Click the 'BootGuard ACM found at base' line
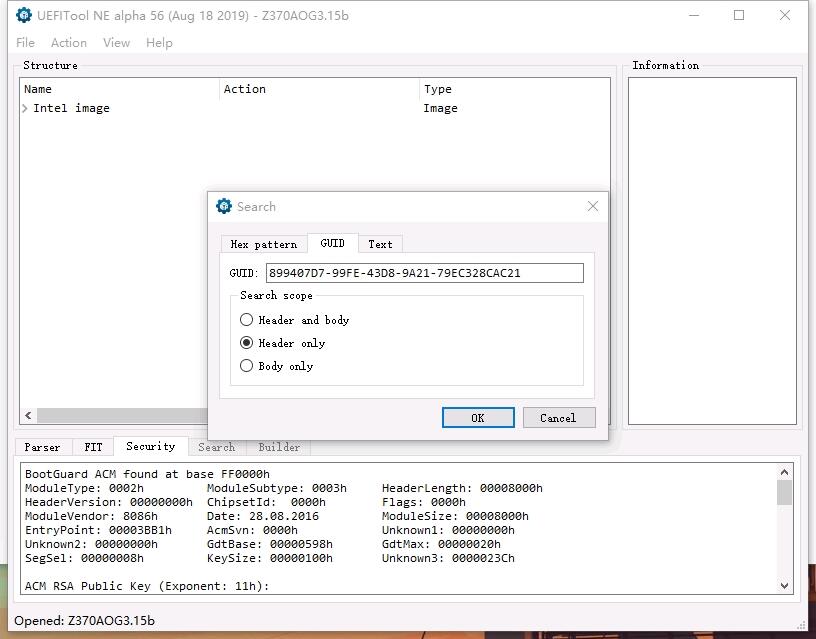This screenshot has height=639, width=816. pos(147,474)
